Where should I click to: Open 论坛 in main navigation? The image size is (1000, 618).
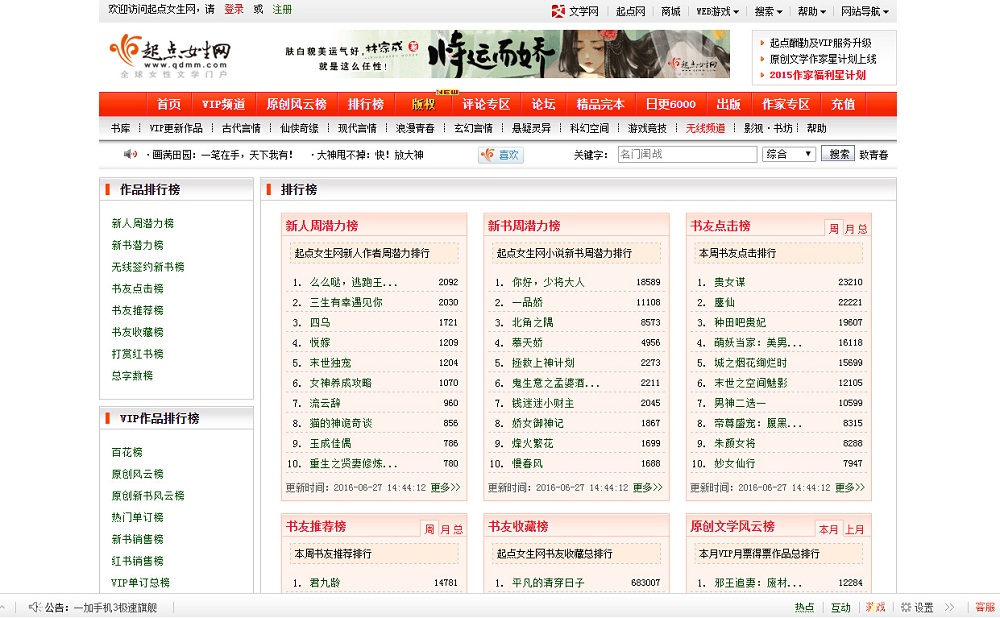(543, 104)
